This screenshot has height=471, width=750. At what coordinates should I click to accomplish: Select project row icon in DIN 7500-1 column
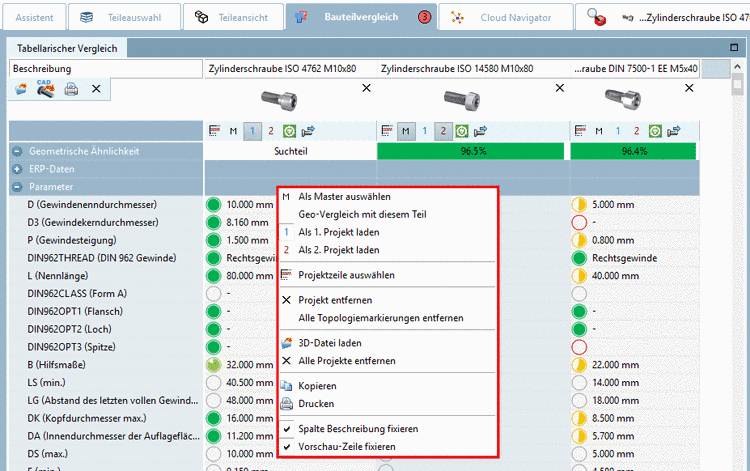pos(580,131)
